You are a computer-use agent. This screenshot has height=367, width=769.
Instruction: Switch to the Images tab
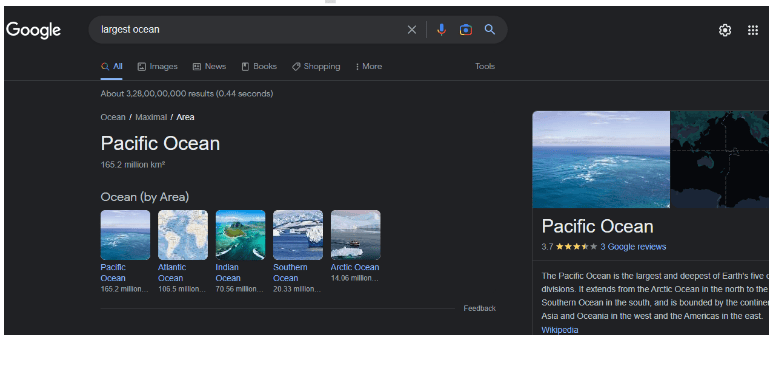click(x=157, y=66)
